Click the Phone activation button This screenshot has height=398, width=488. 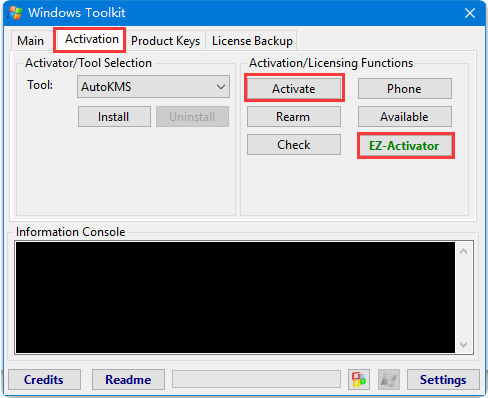(x=405, y=89)
